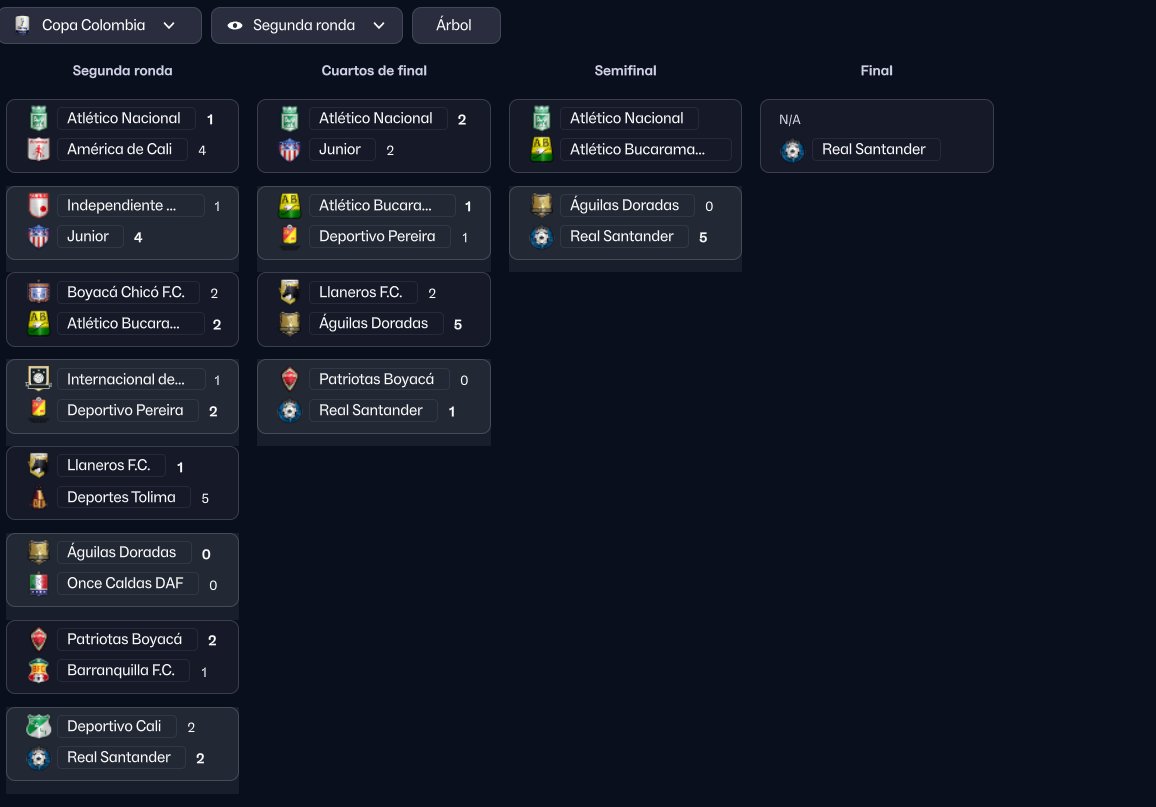Click the Internacional de... crest

pyautogui.click(x=38, y=378)
